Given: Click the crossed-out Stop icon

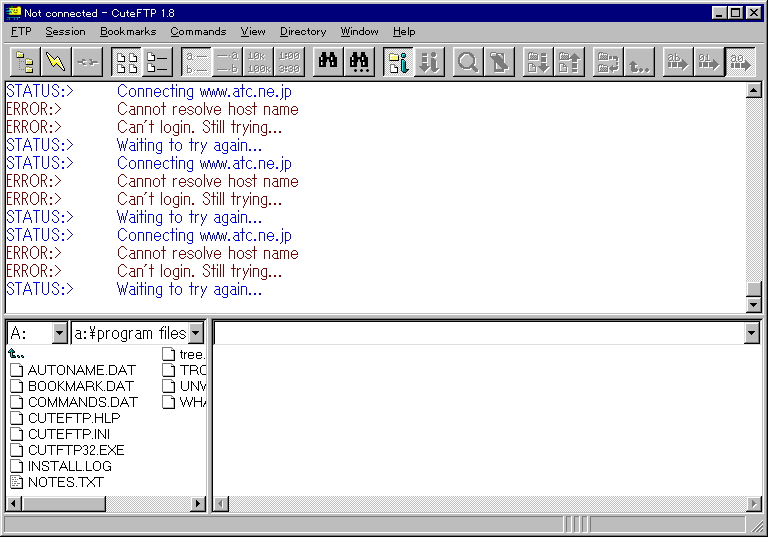Looking at the screenshot, I should point(499,62).
